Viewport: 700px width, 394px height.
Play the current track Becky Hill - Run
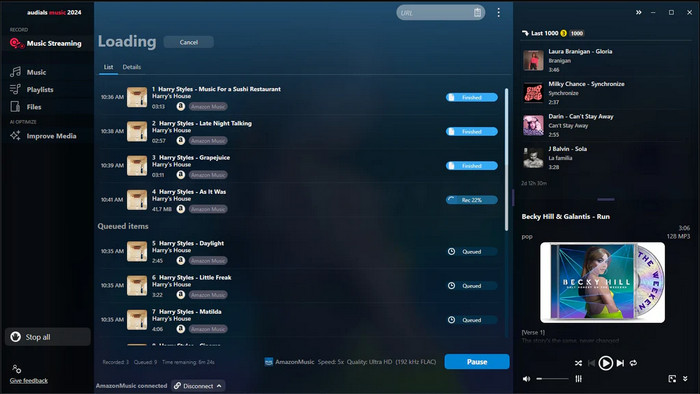606,363
